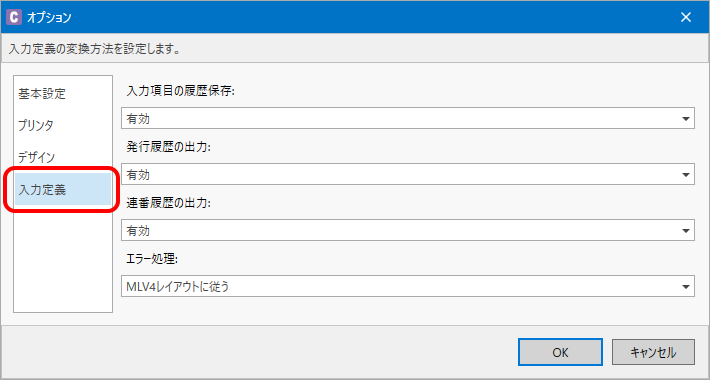Open the プリンタ settings category

pos(36,125)
